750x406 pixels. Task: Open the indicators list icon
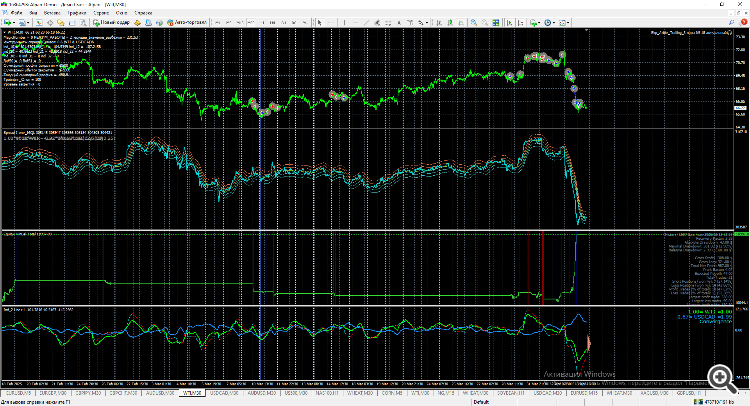click(x=533, y=22)
